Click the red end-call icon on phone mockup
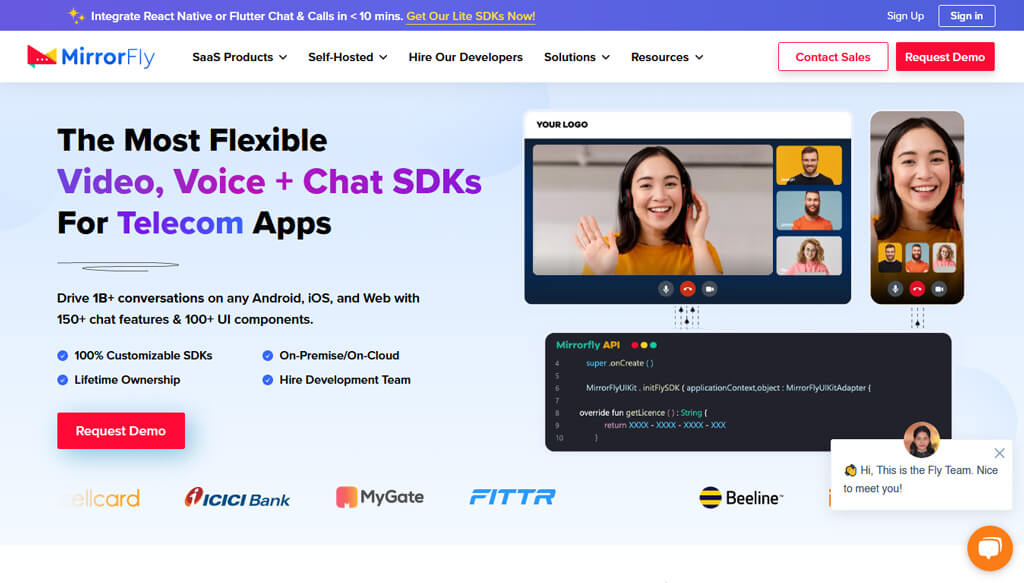This screenshot has height=583, width=1024. pos(917,289)
